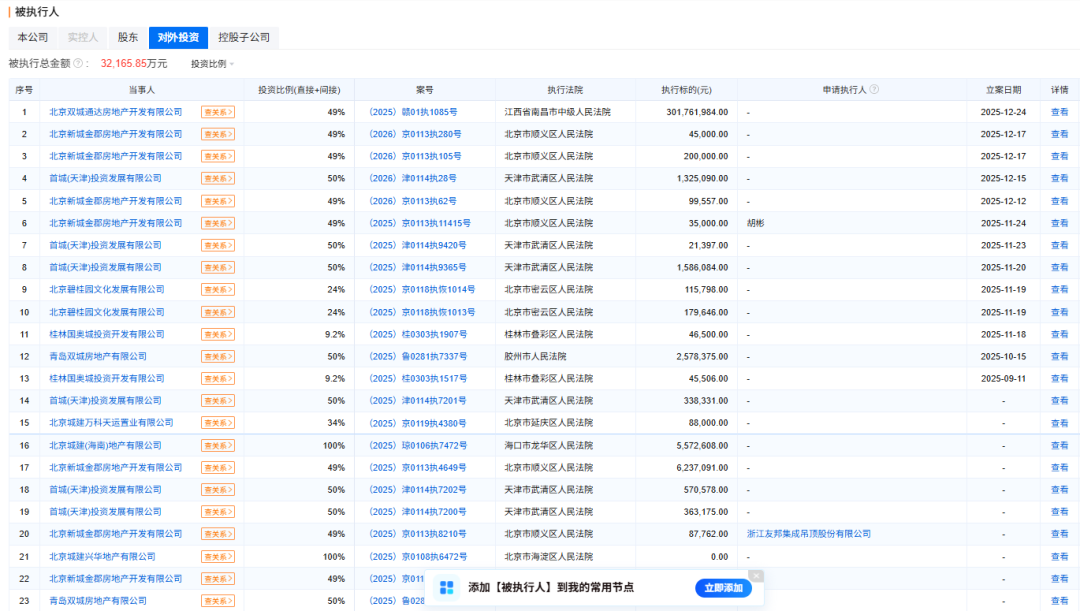Screen dimensions: 1080x611
Task: Click the 立案日期 column header
Action: point(1003,90)
